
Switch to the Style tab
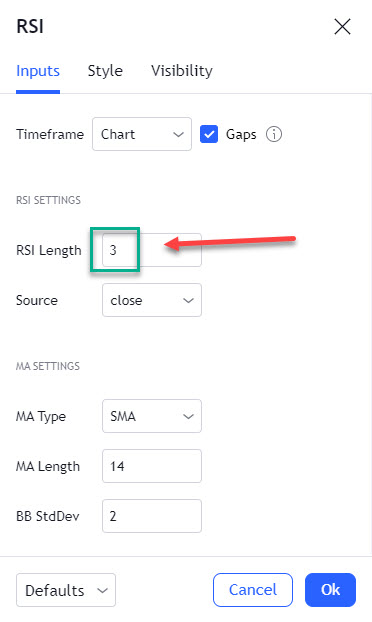[x=105, y=71]
